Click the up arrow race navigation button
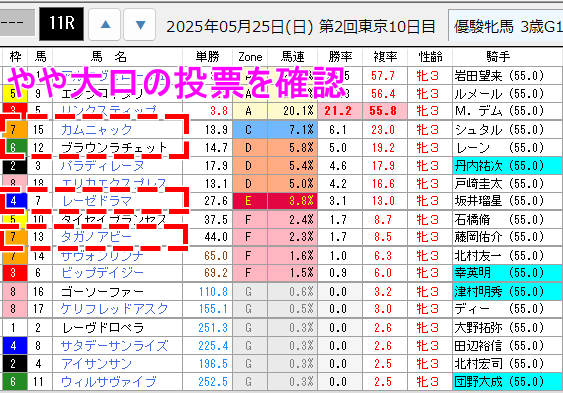The width and height of the screenshot is (563, 393). point(104,24)
